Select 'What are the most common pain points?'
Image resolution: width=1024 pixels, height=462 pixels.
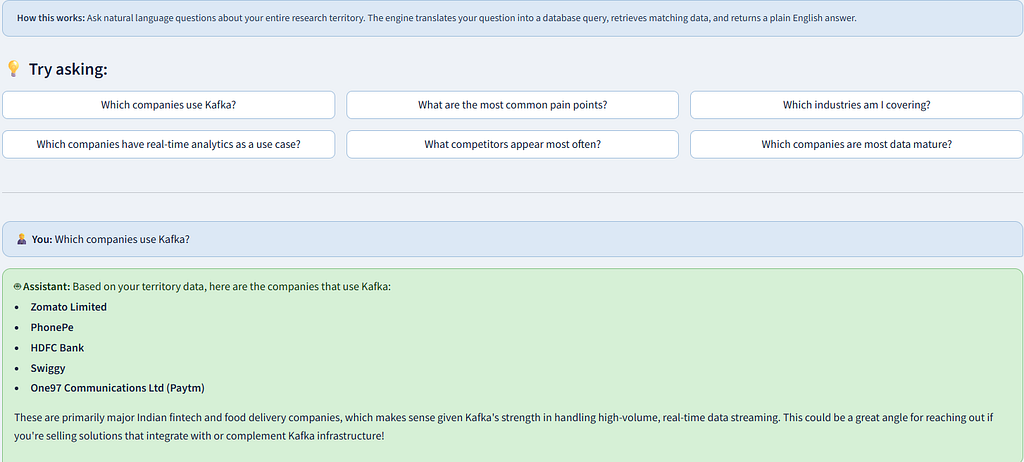point(513,105)
